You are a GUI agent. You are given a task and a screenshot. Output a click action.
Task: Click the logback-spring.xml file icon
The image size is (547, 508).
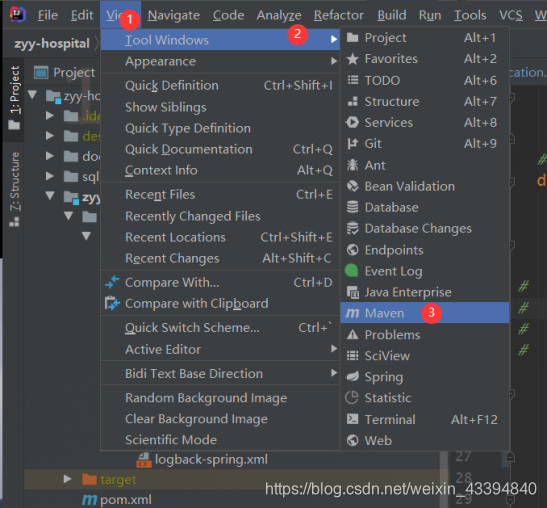click(144, 460)
